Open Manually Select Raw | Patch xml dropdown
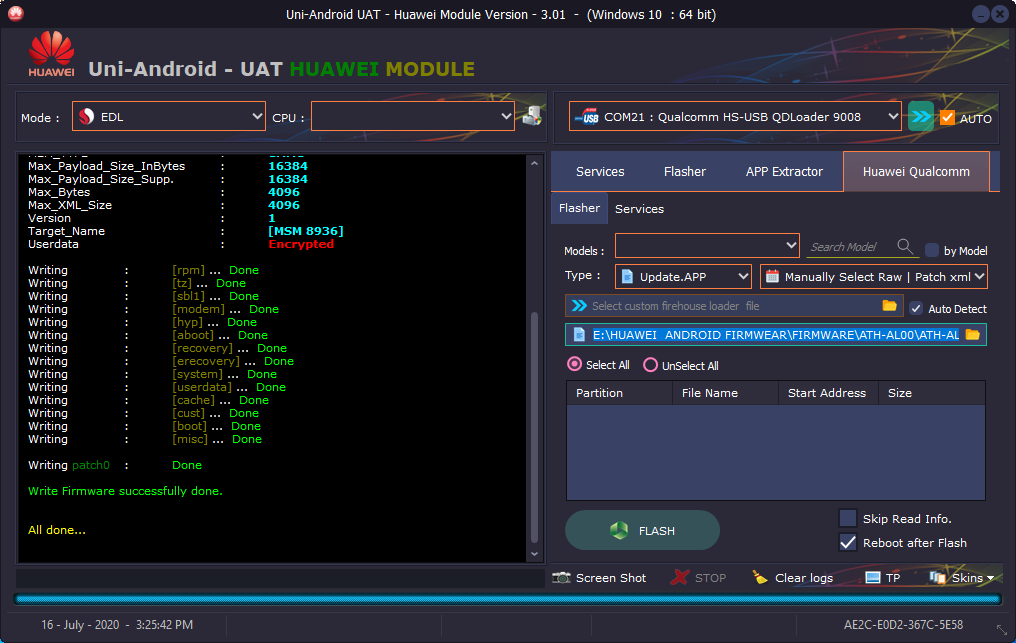The height and width of the screenshot is (643, 1016). point(873,277)
